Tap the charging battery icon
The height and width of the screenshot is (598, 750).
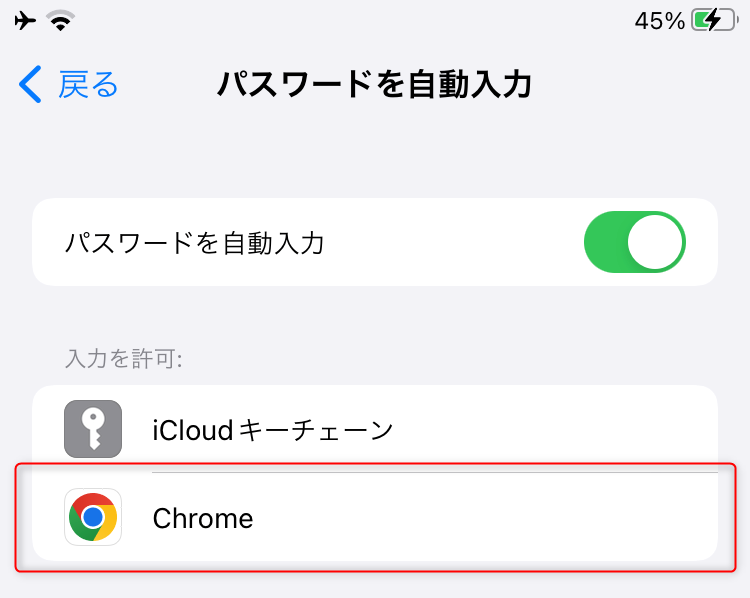pos(715,21)
